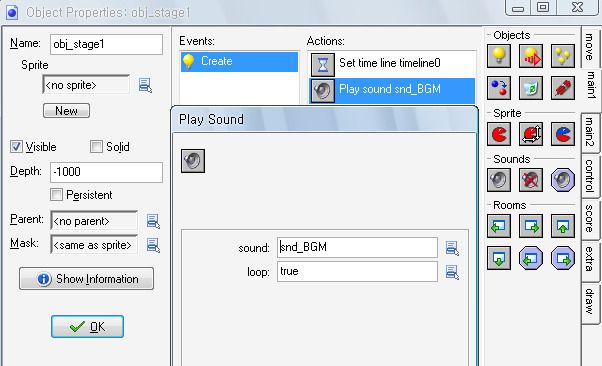
Task: Select the Create event in Events list
Action: click(239, 61)
